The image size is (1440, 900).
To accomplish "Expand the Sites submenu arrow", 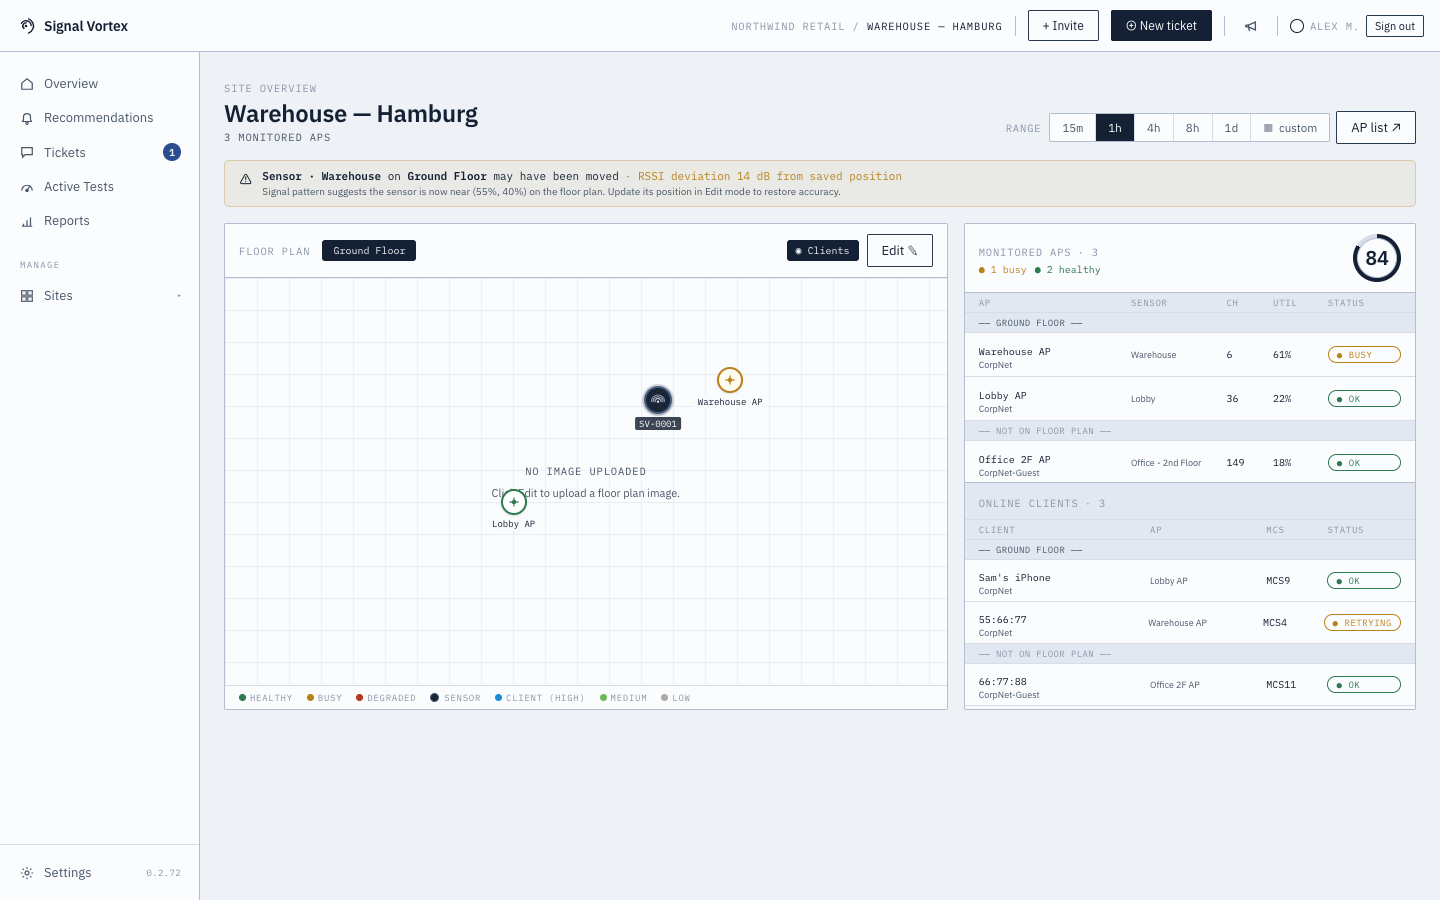I will coord(179,296).
